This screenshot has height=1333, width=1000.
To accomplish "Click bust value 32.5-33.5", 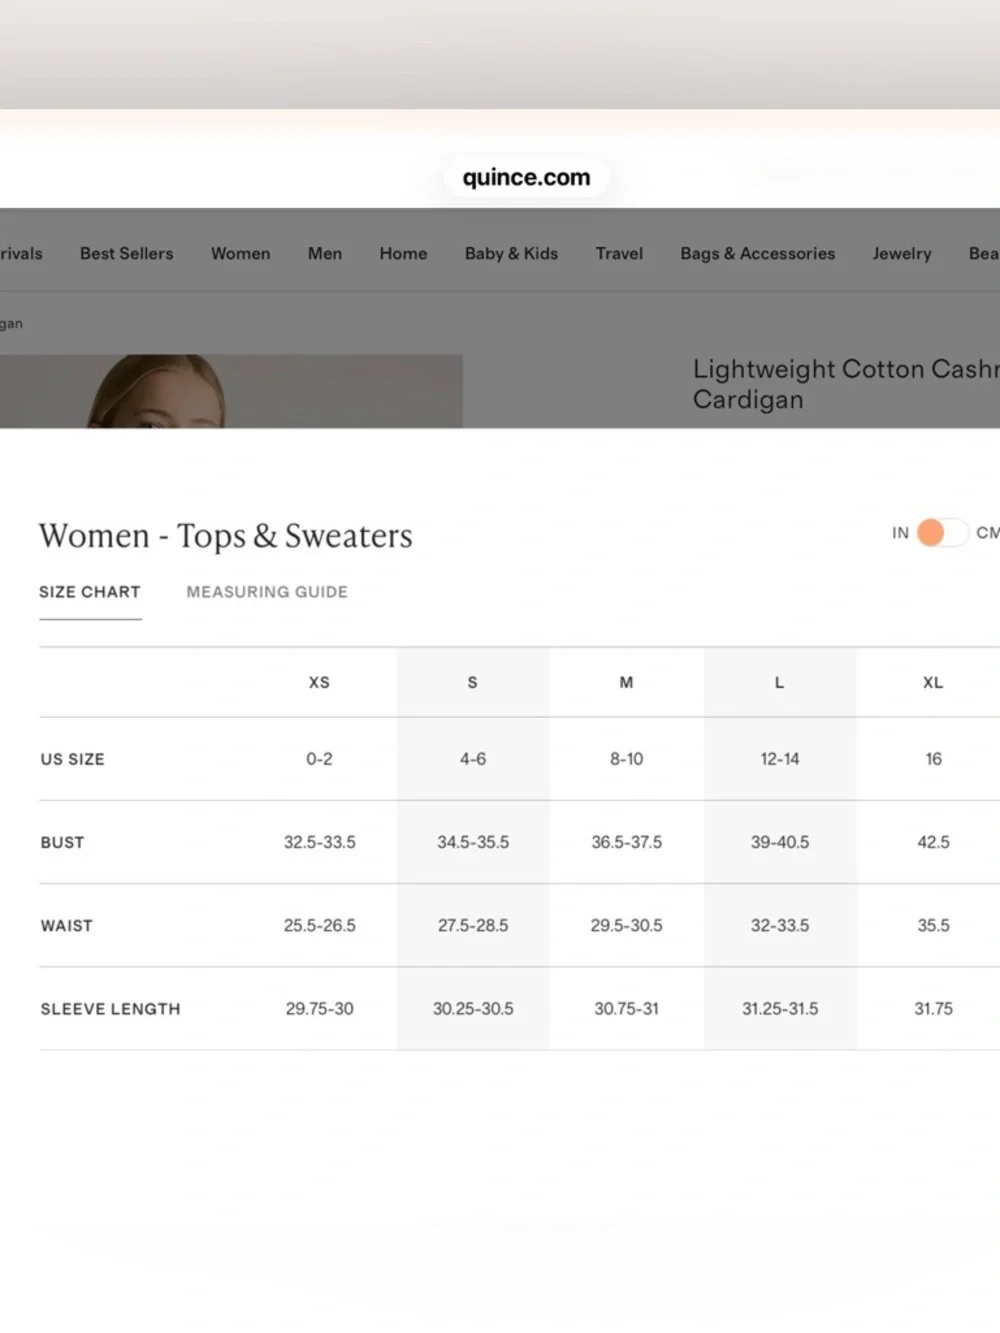I will click(320, 842).
